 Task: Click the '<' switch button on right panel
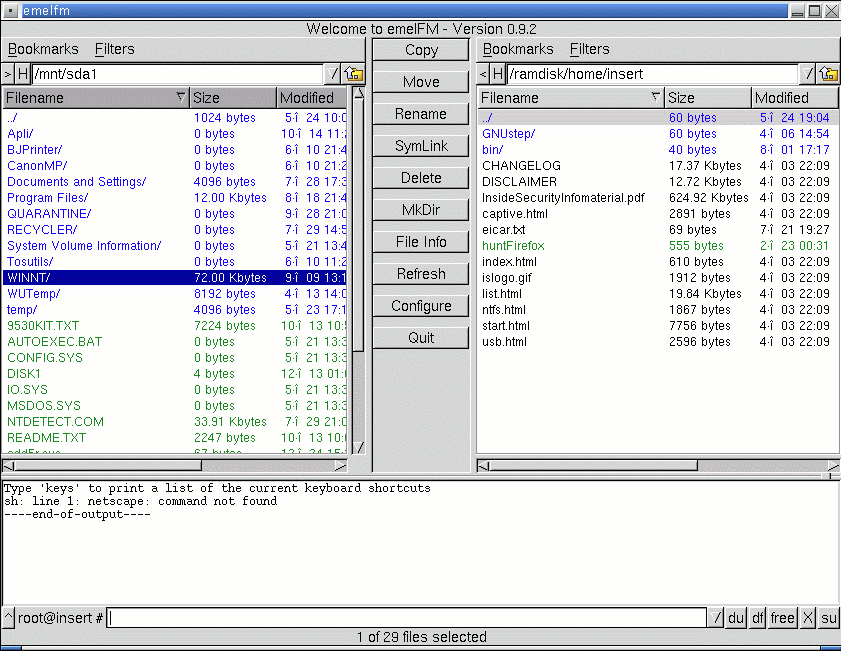pyautogui.click(x=483, y=74)
